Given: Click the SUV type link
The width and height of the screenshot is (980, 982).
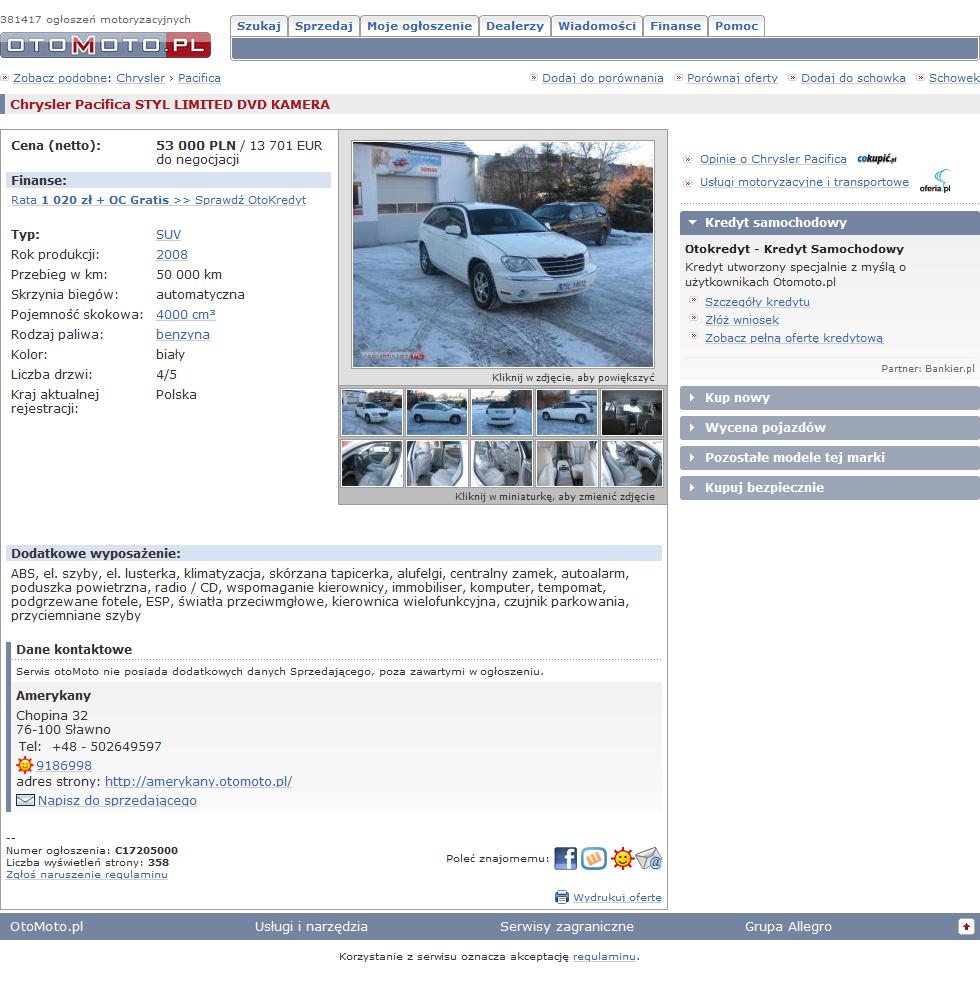Looking at the screenshot, I should (168, 234).
